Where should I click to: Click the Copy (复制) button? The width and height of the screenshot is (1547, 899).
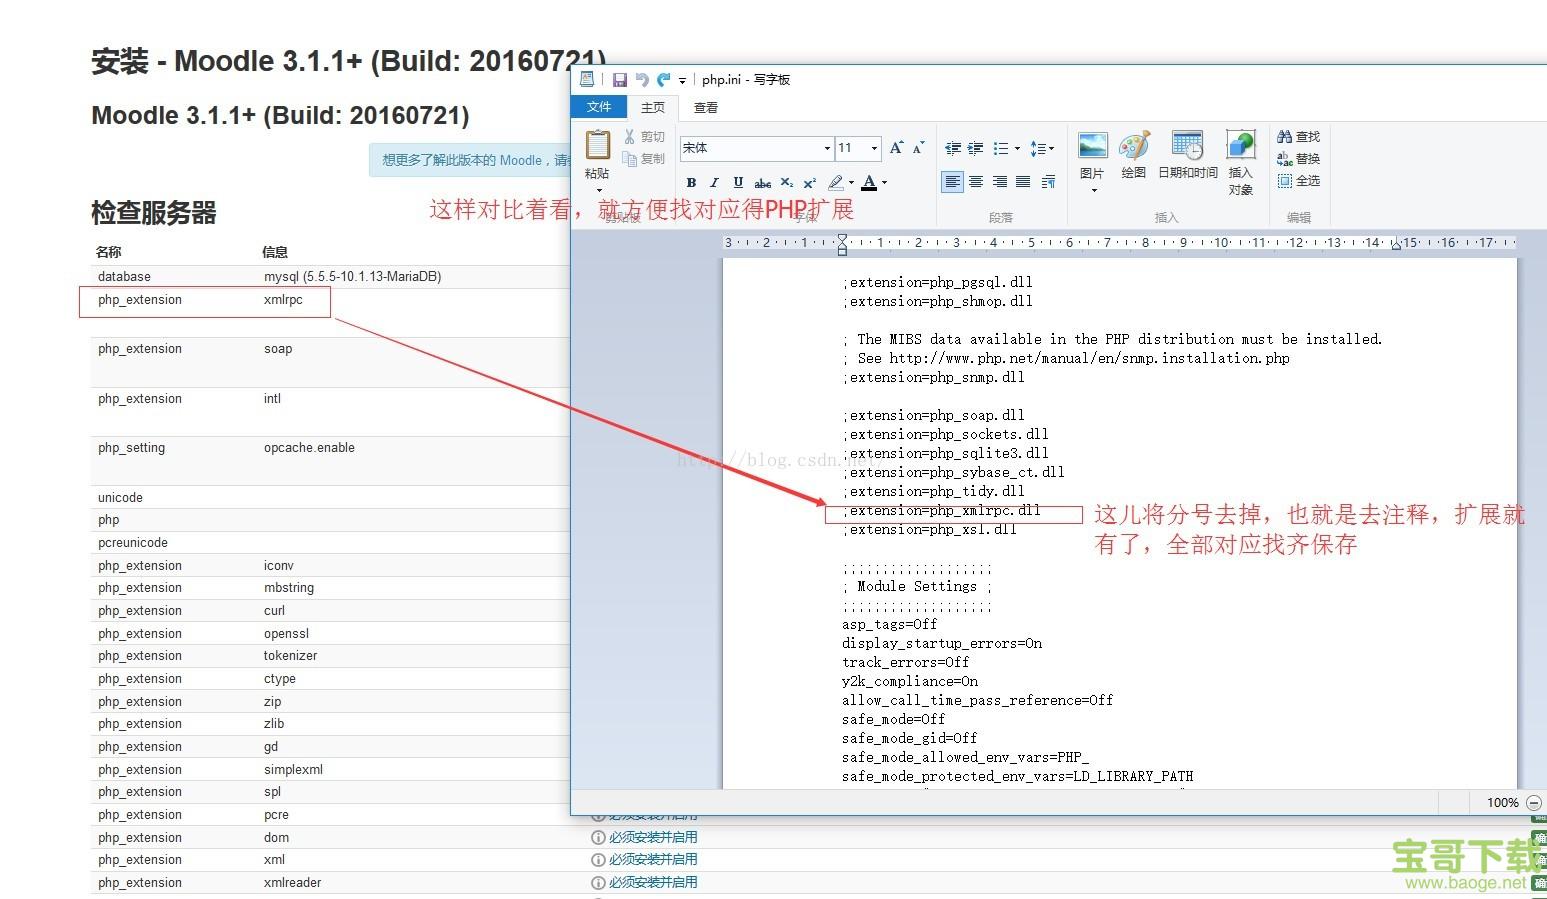(x=644, y=159)
